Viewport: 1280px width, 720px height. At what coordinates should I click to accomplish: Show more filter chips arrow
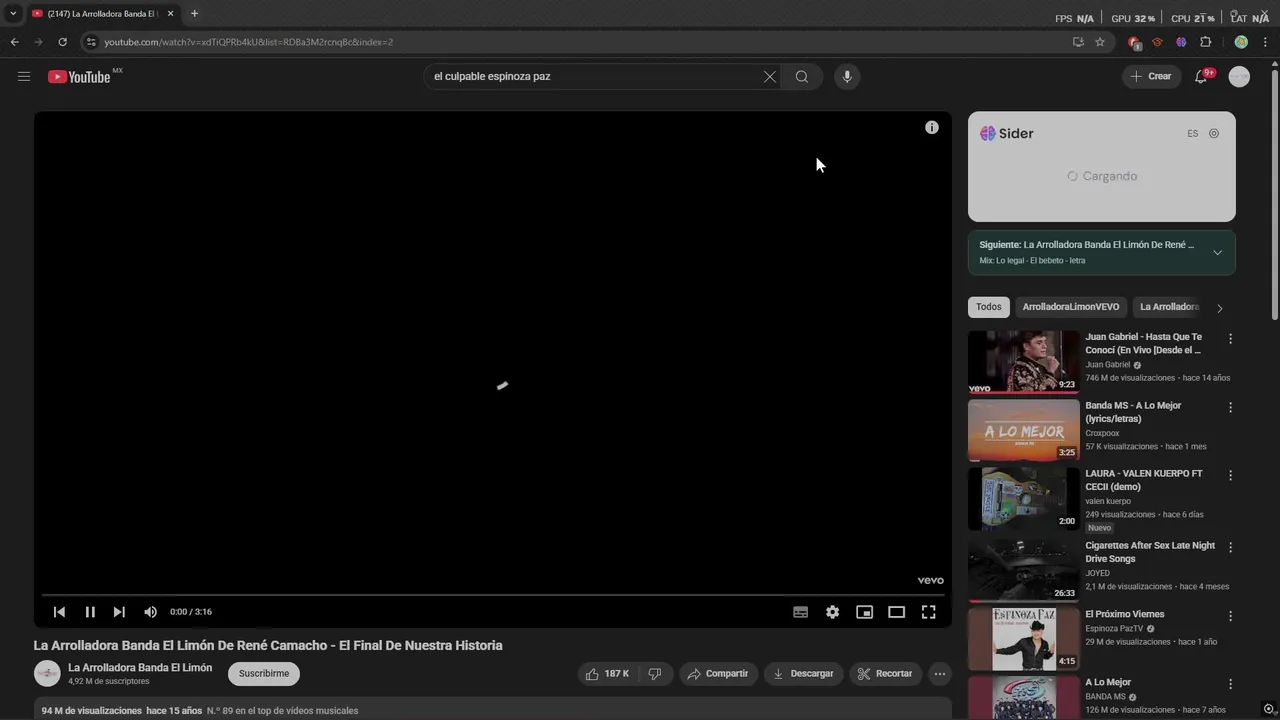1219,308
